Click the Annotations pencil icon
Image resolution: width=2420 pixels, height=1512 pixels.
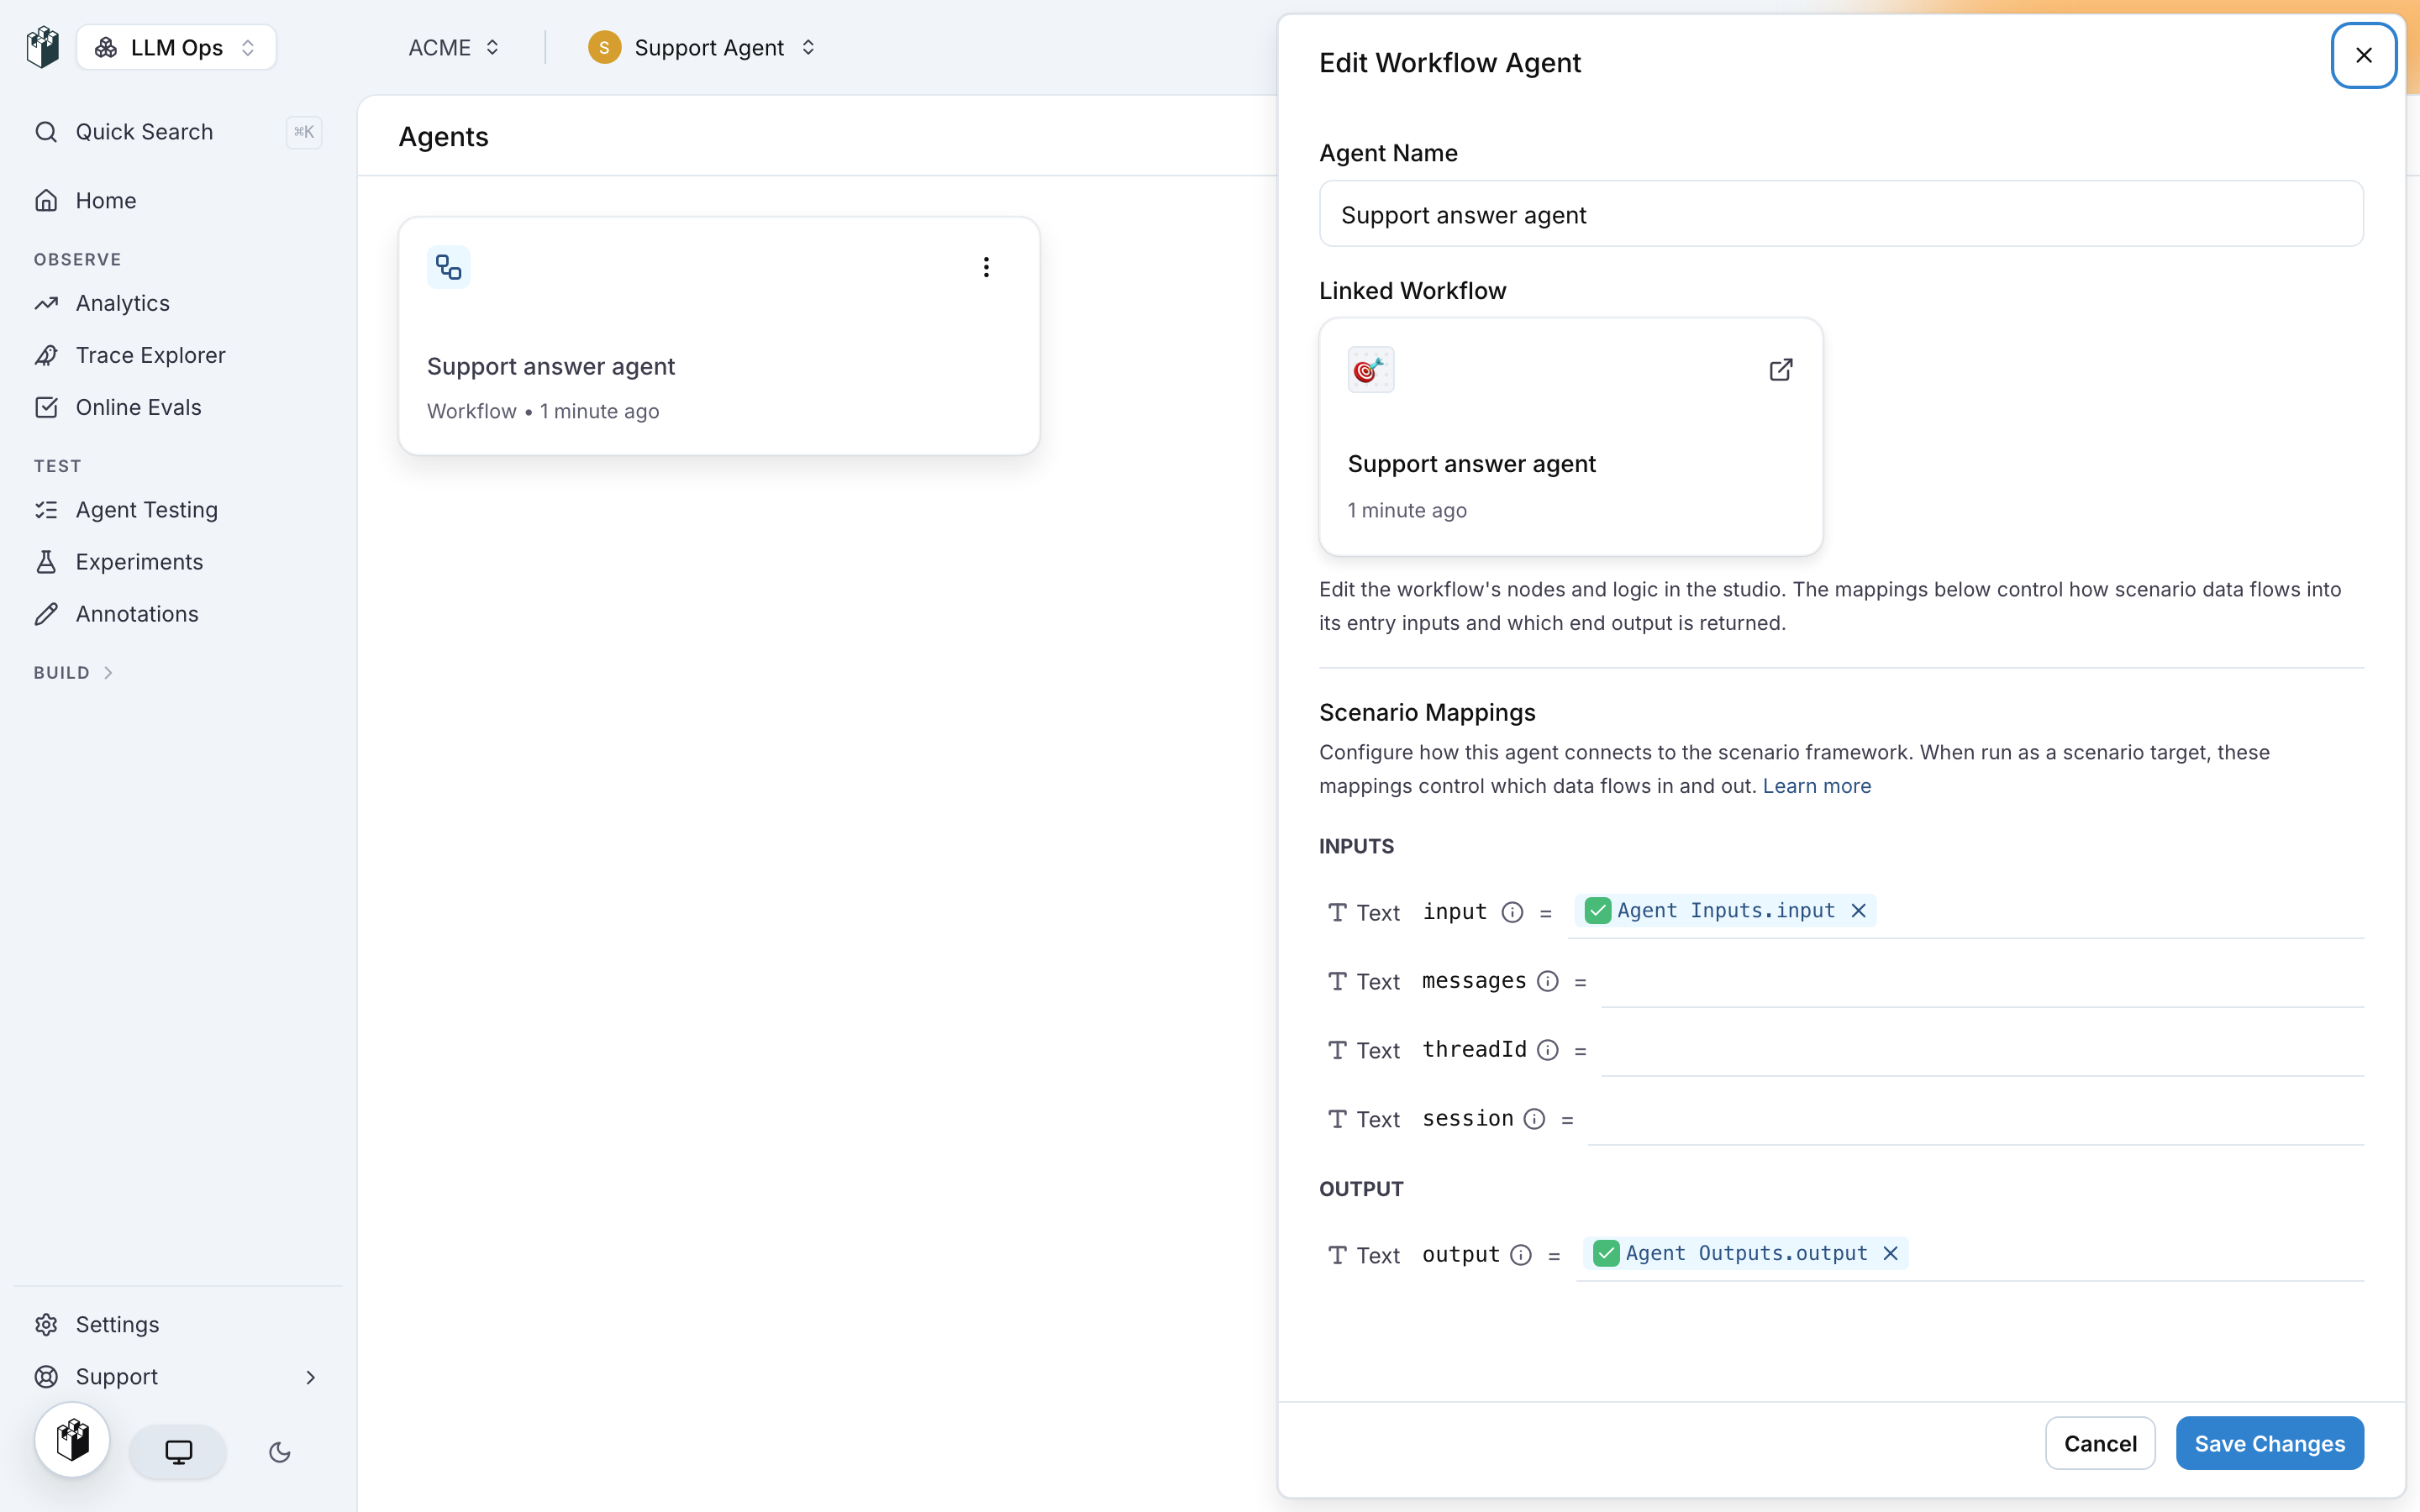click(x=46, y=614)
